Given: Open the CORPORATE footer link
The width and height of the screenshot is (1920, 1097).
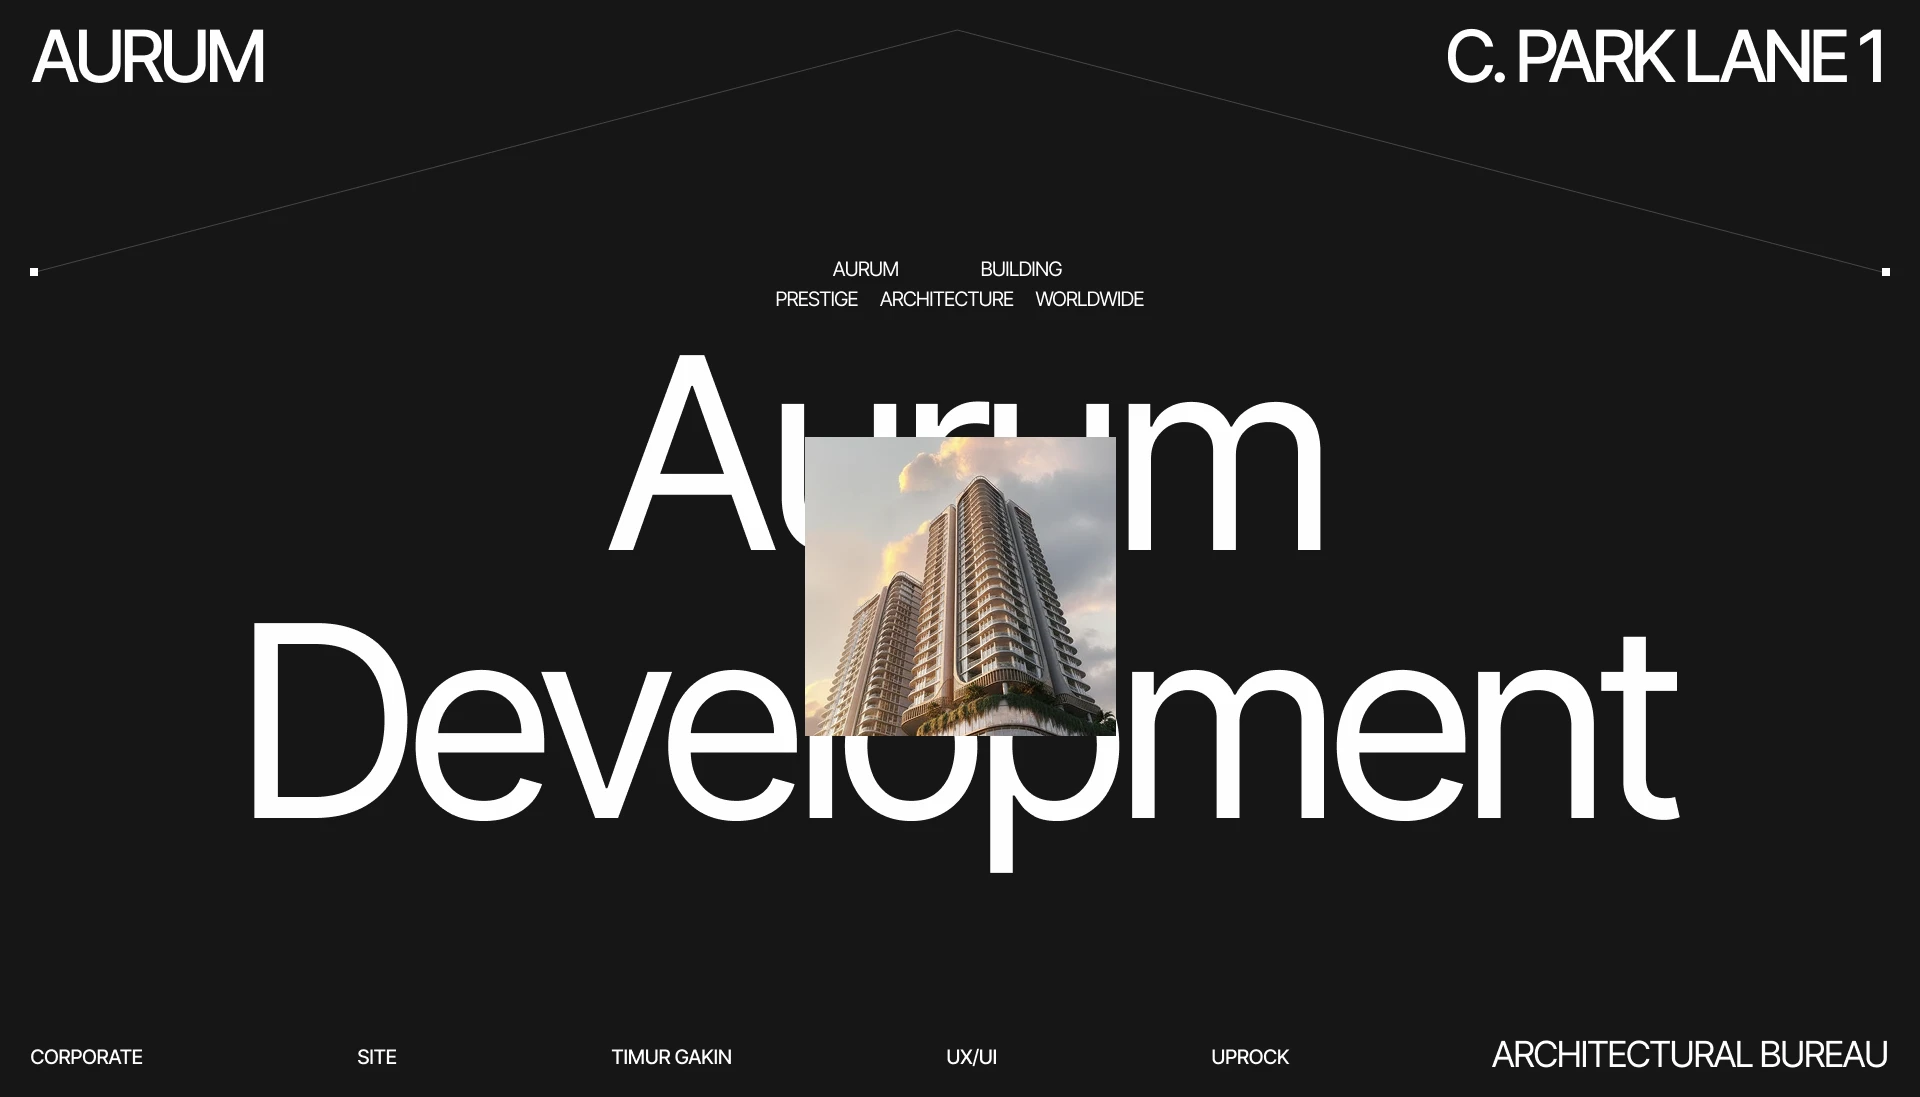Looking at the screenshot, I should coord(86,1057).
